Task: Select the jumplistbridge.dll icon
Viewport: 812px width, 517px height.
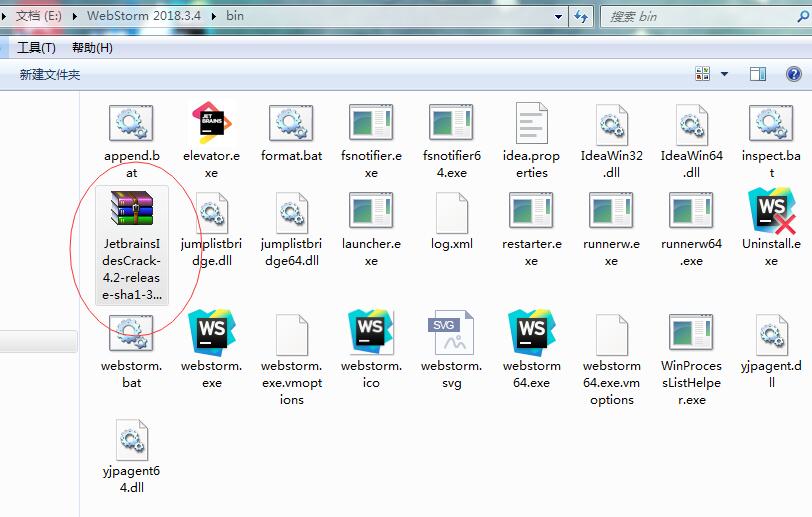Action: coord(212,212)
